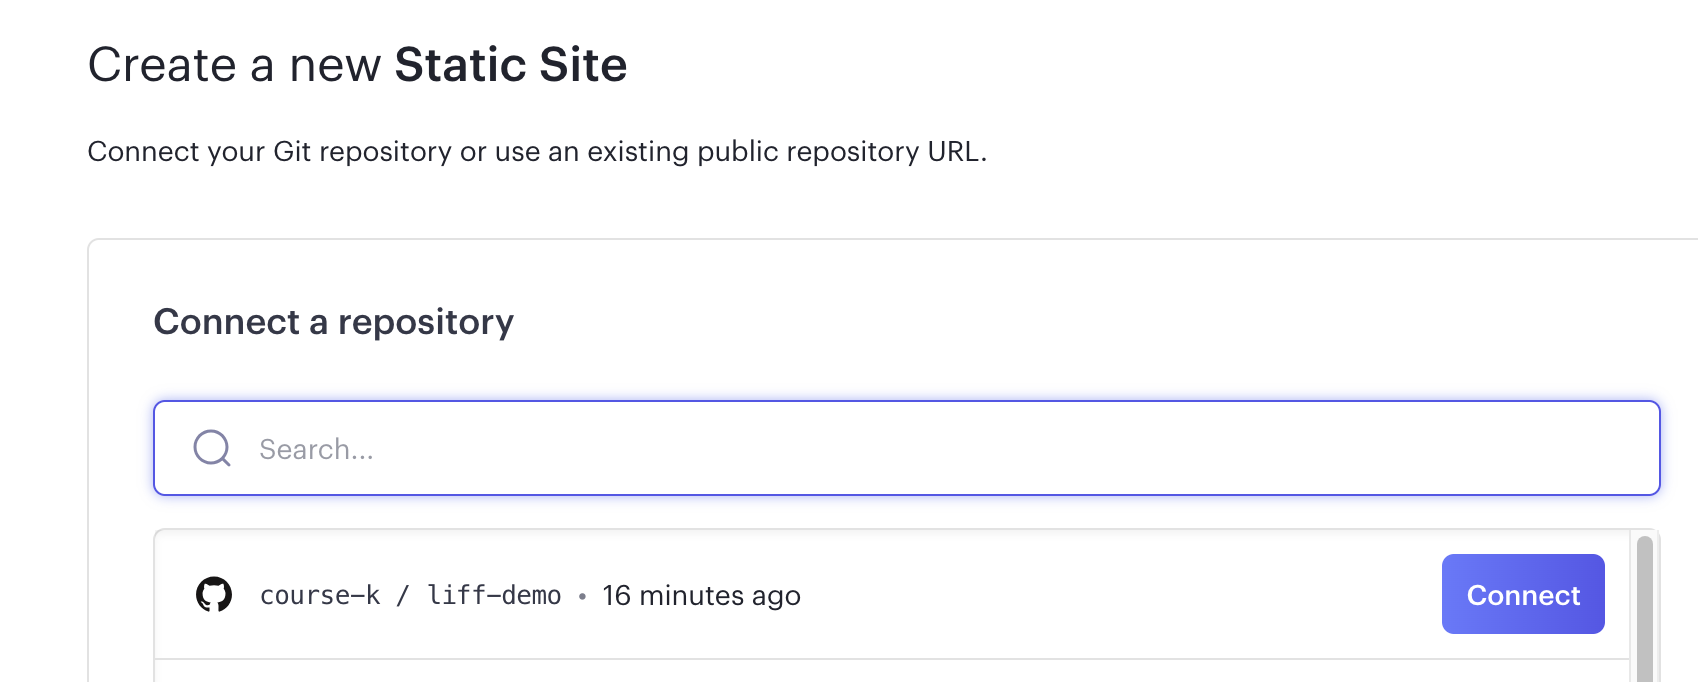The image size is (1698, 682).
Task: Click the Static Site bold title text
Action: [x=509, y=63]
